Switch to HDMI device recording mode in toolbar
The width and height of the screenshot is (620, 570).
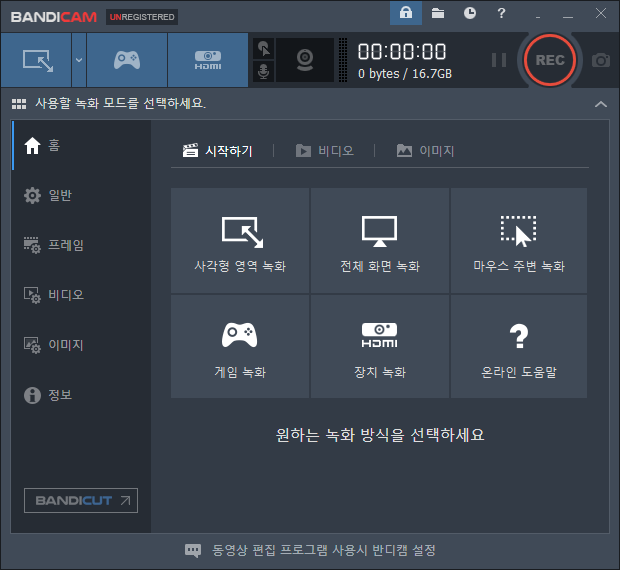pyautogui.click(x=208, y=60)
